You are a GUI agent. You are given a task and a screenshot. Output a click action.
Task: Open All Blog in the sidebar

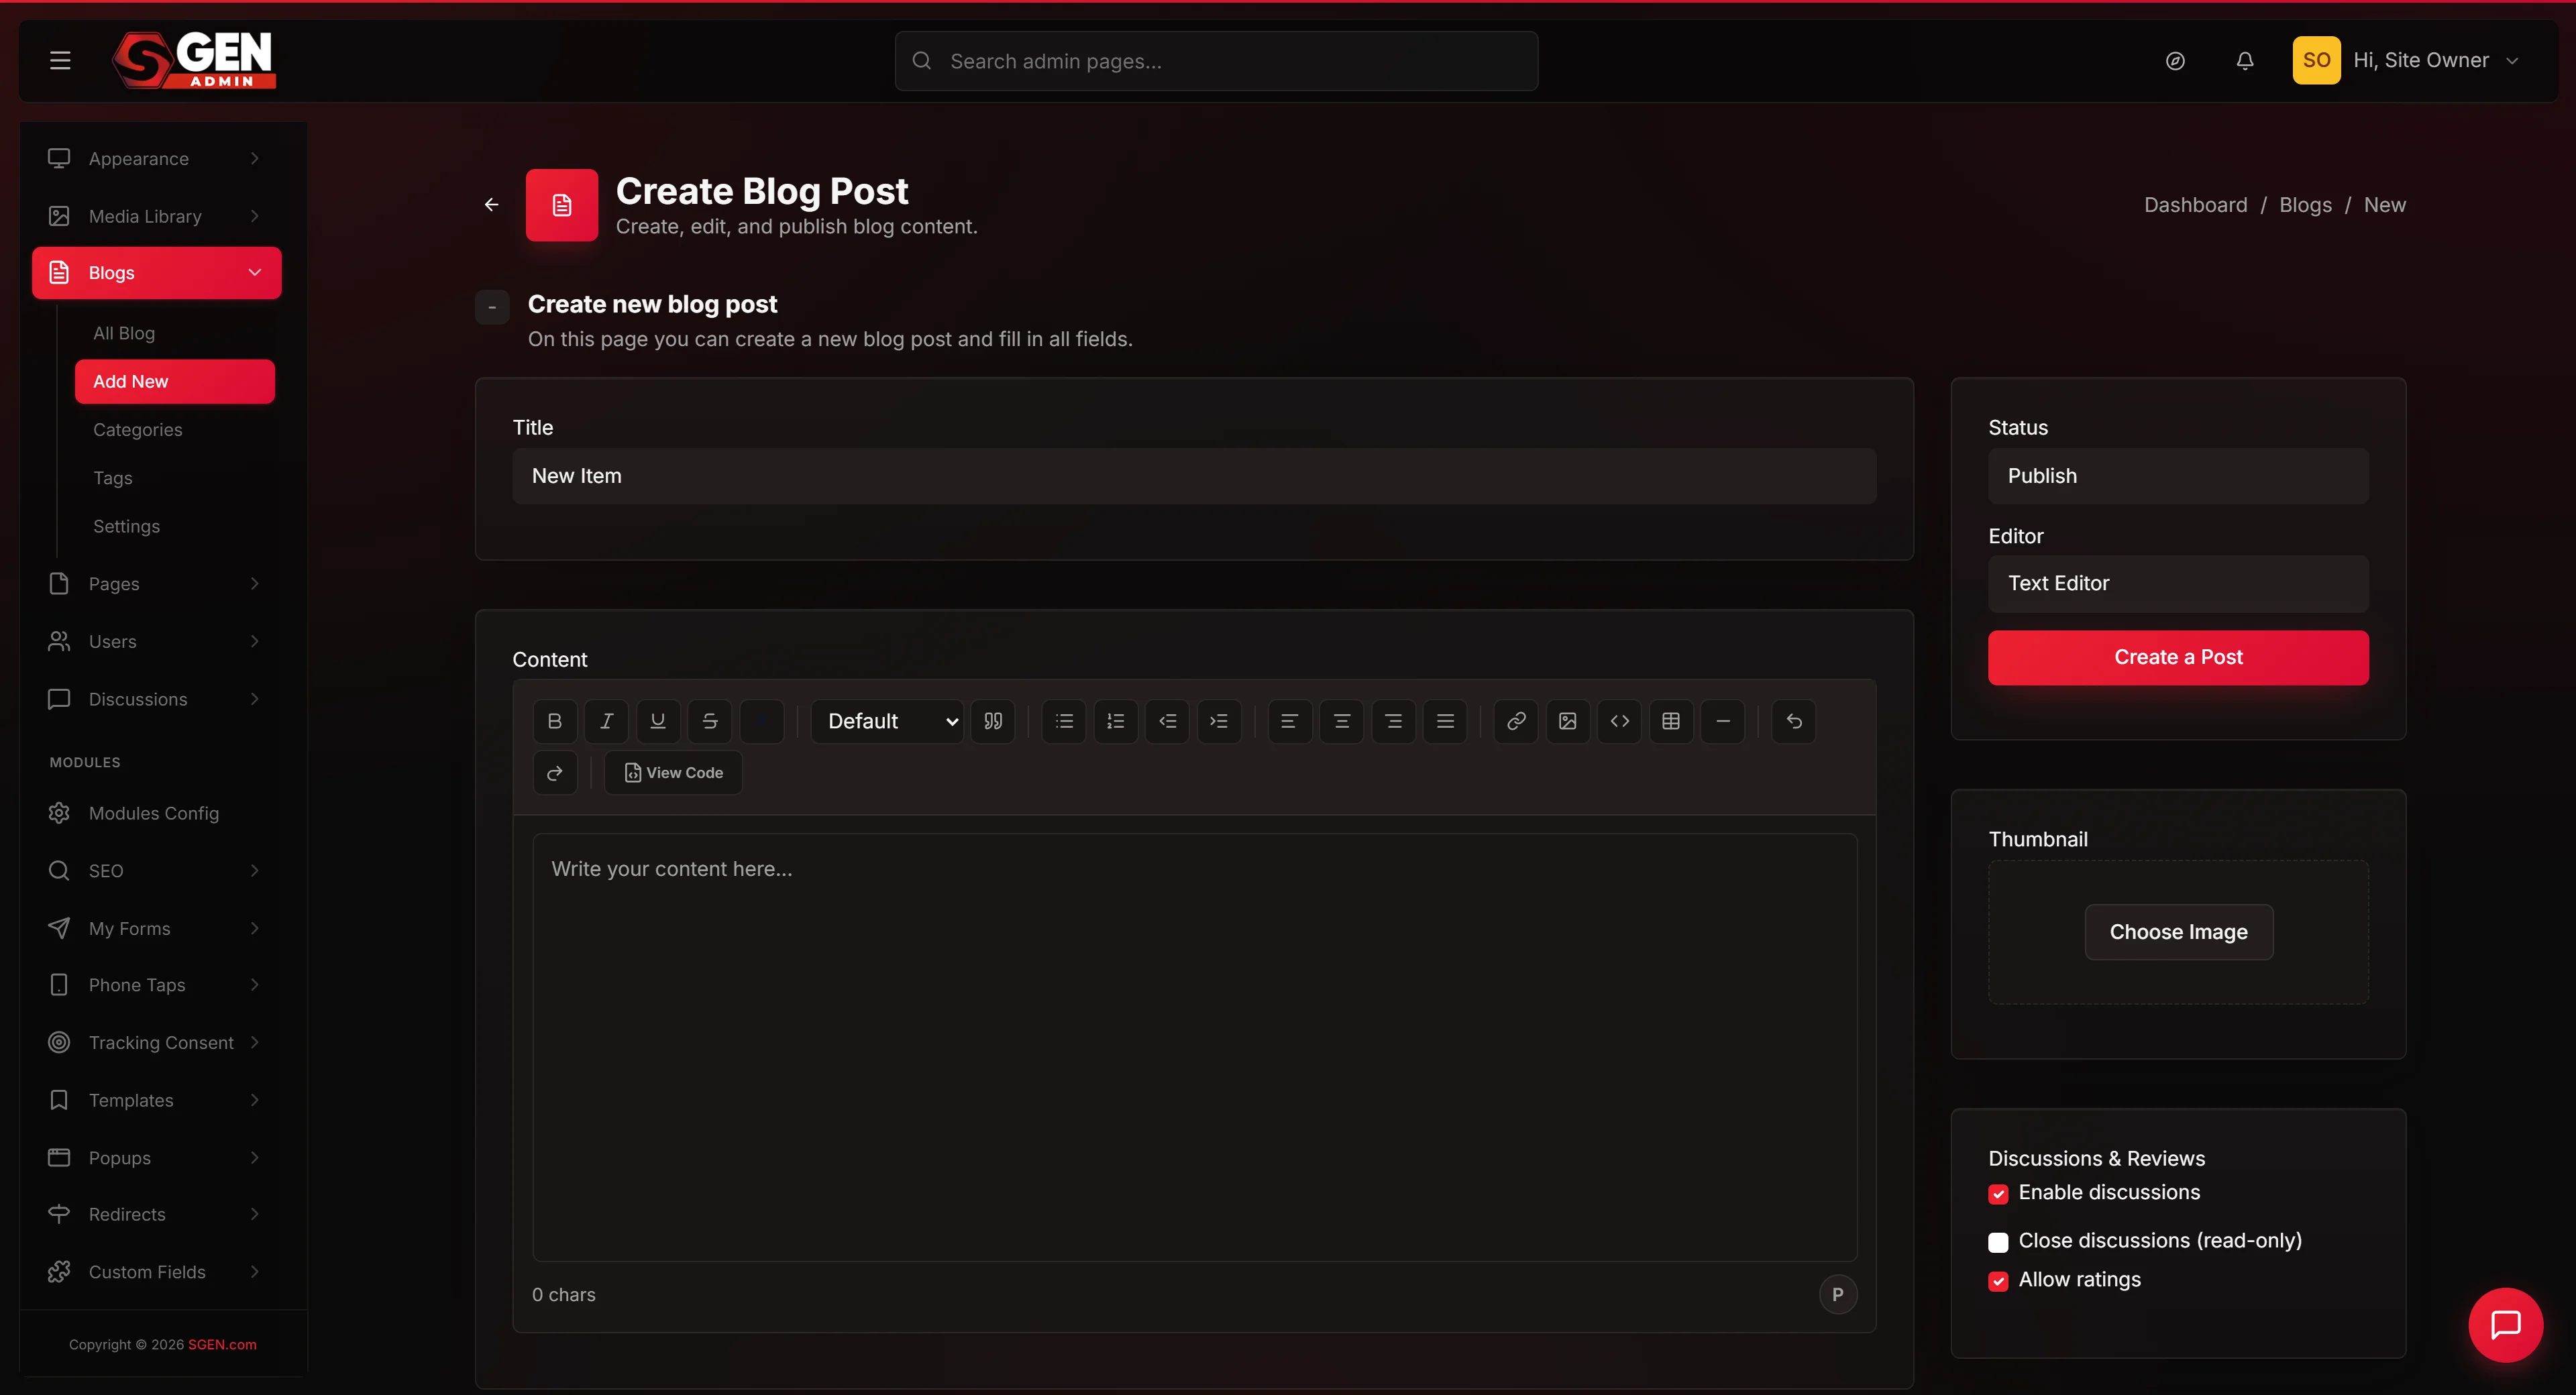pos(124,333)
